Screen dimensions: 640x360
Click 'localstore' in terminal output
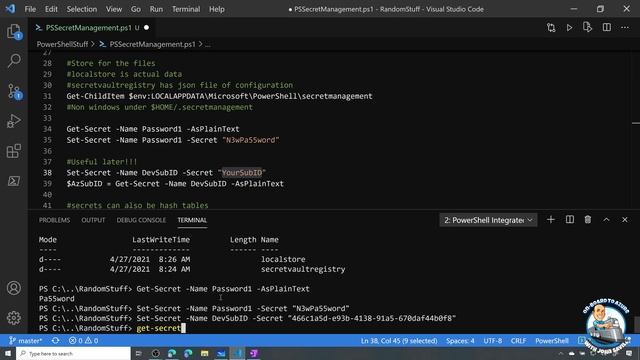283,259
